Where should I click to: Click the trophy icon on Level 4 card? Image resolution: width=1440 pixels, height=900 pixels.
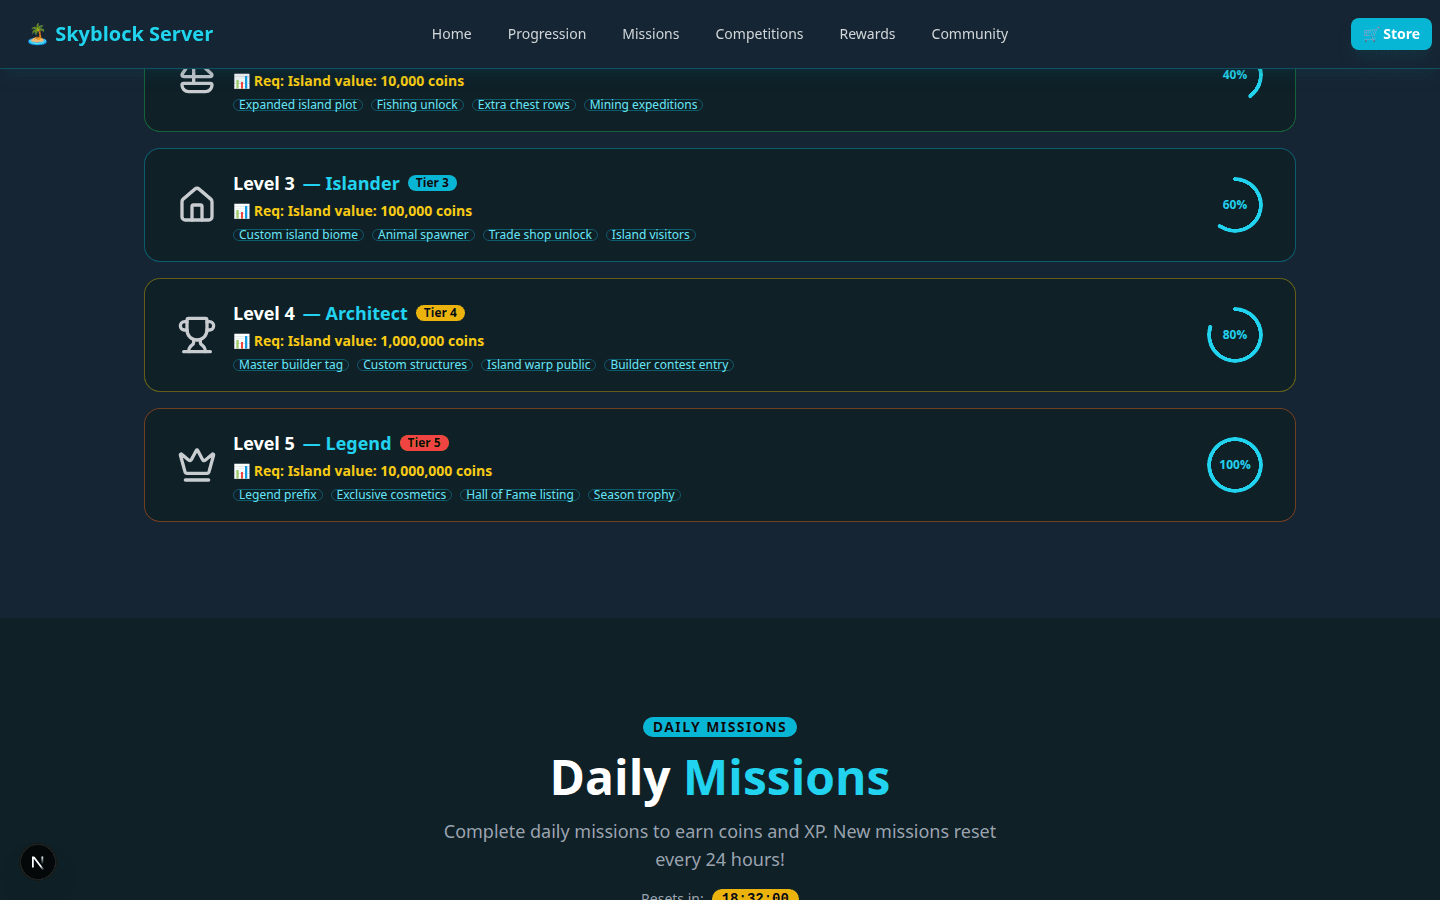pyautogui.click(x=197, y=335)
